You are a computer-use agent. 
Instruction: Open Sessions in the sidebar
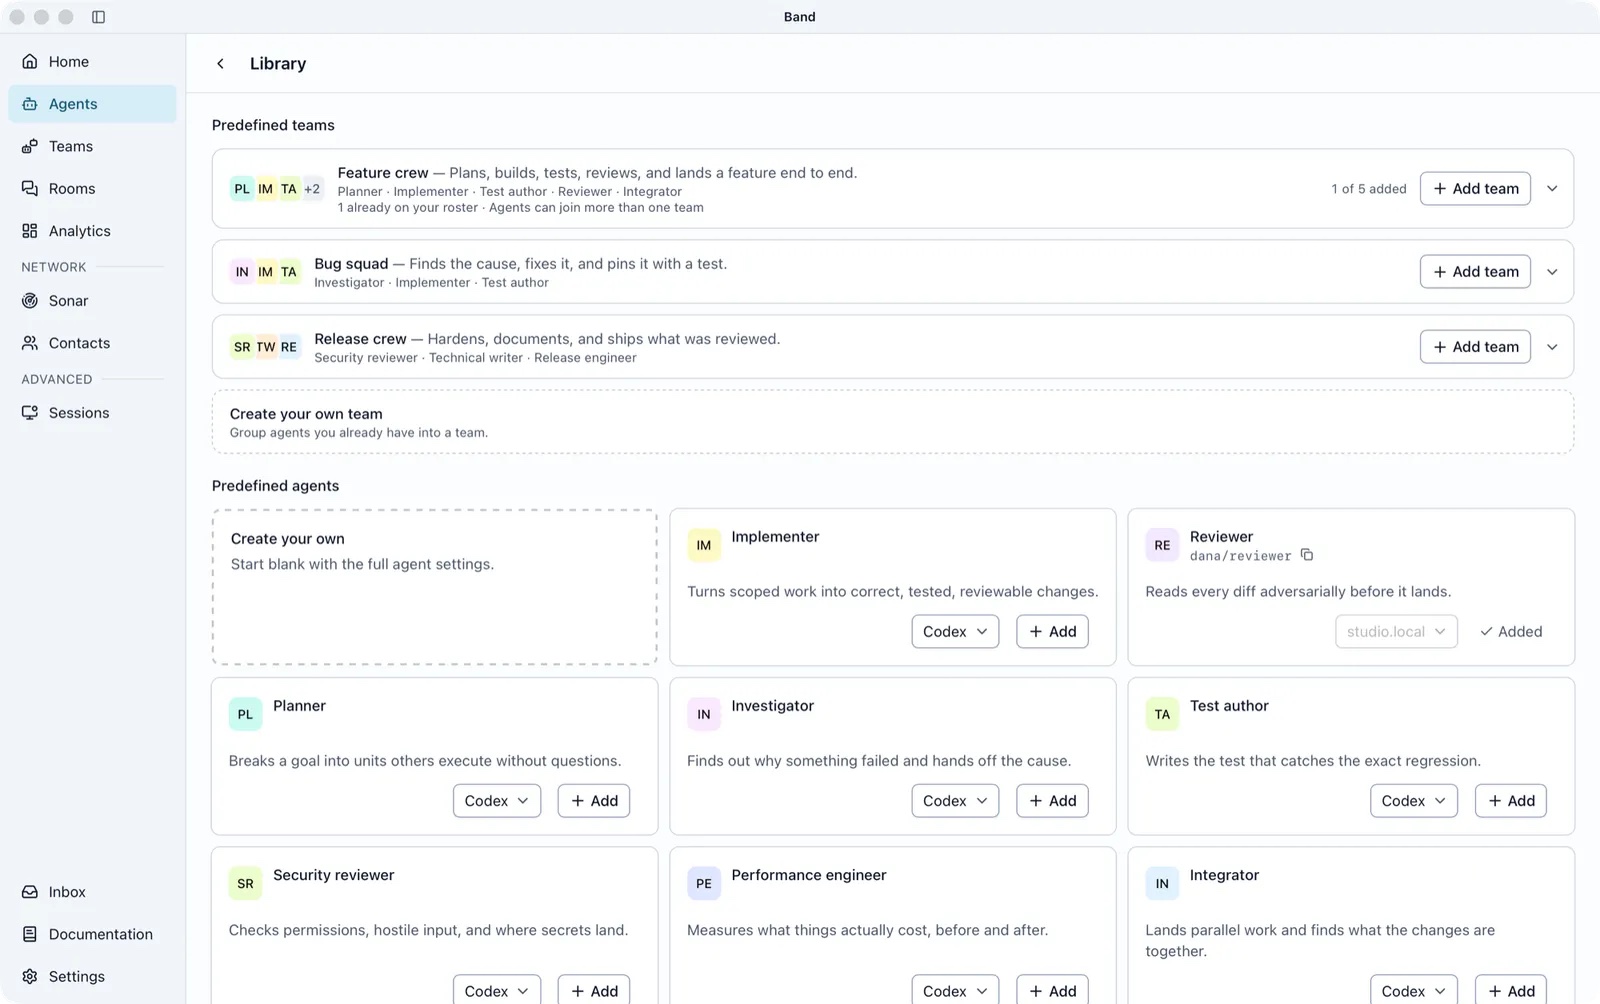tap(92, 413)
